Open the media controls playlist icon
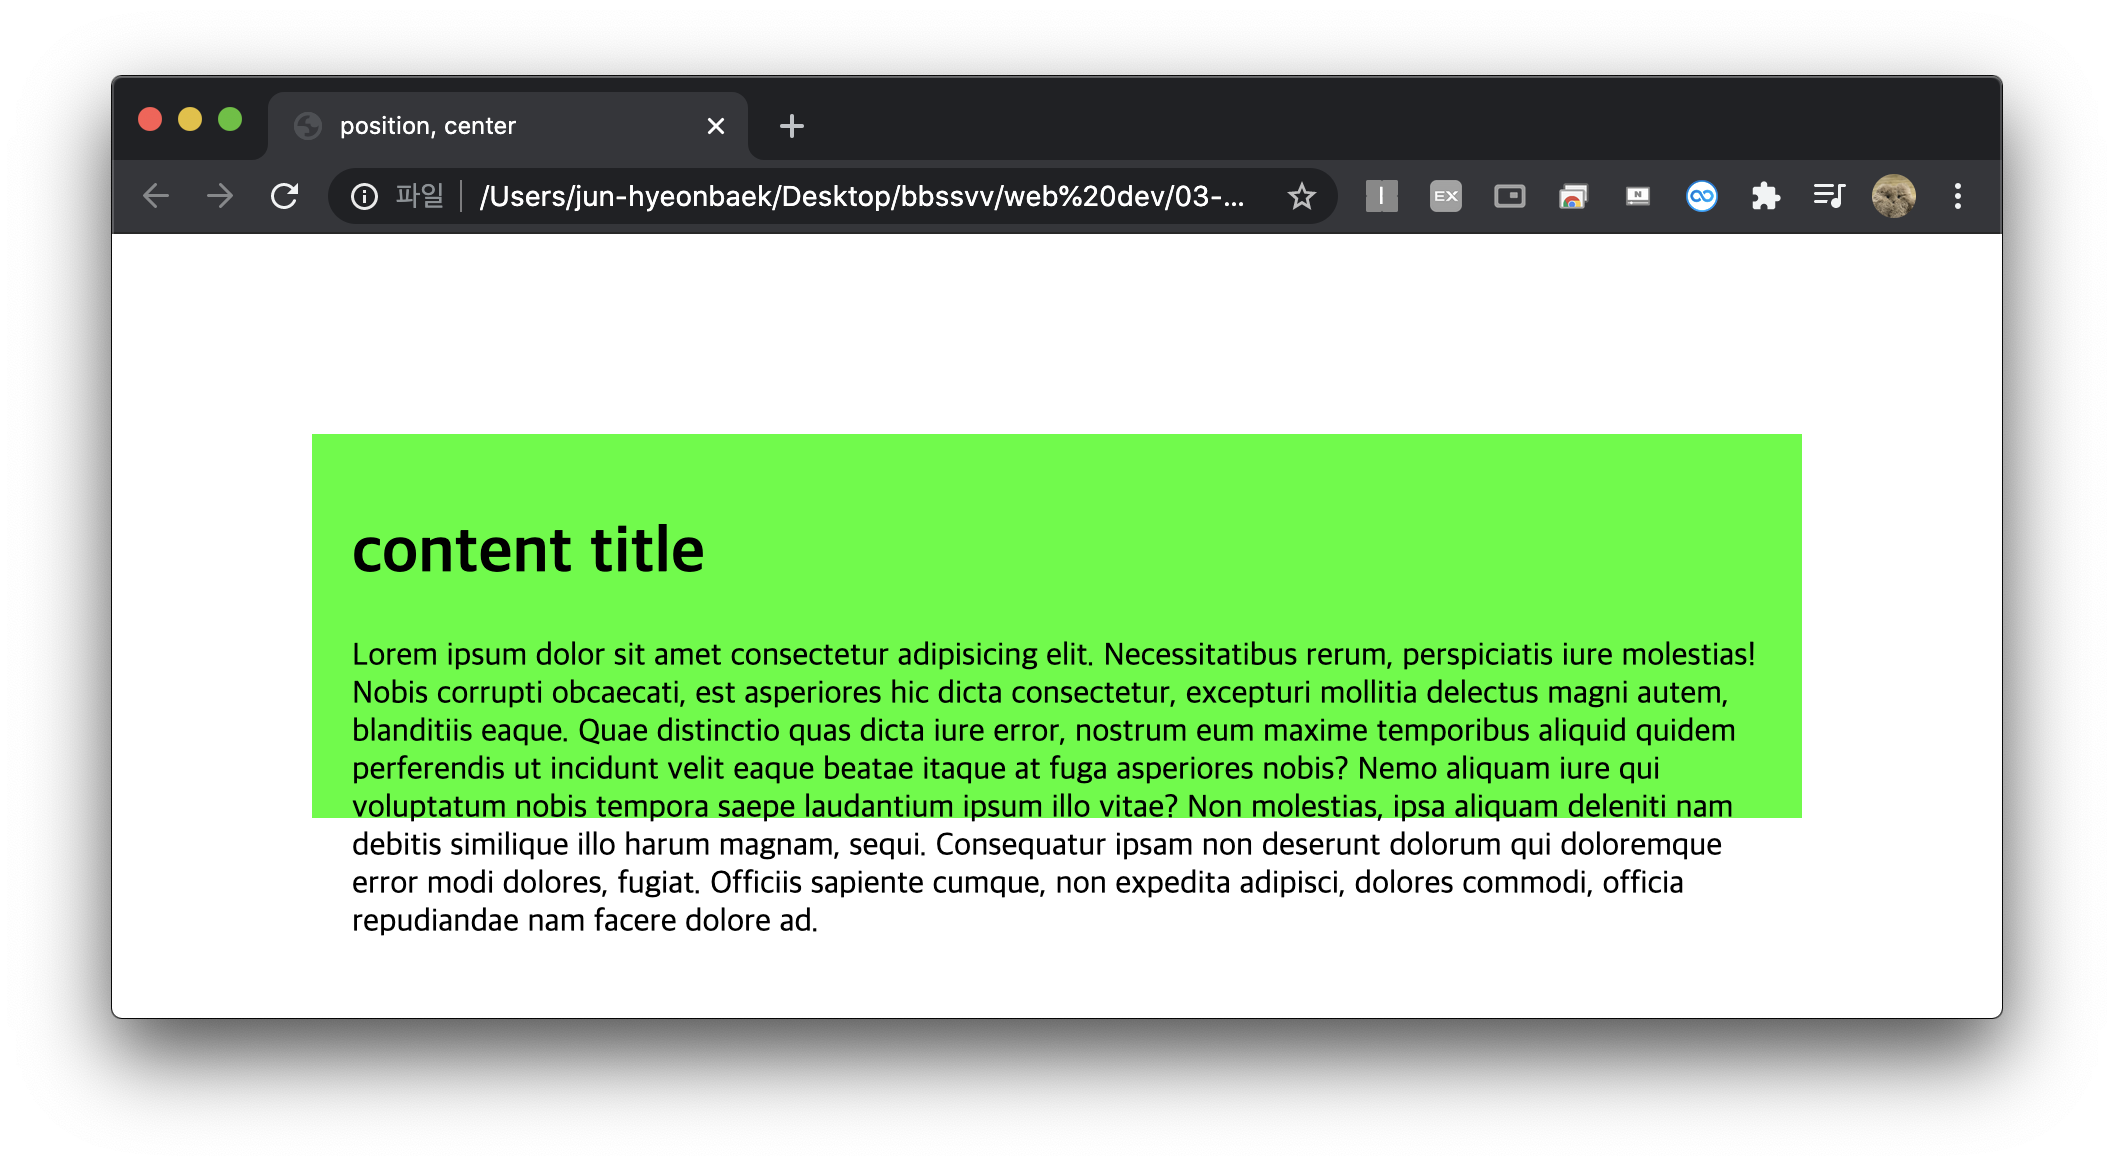 coord(1829,196)
